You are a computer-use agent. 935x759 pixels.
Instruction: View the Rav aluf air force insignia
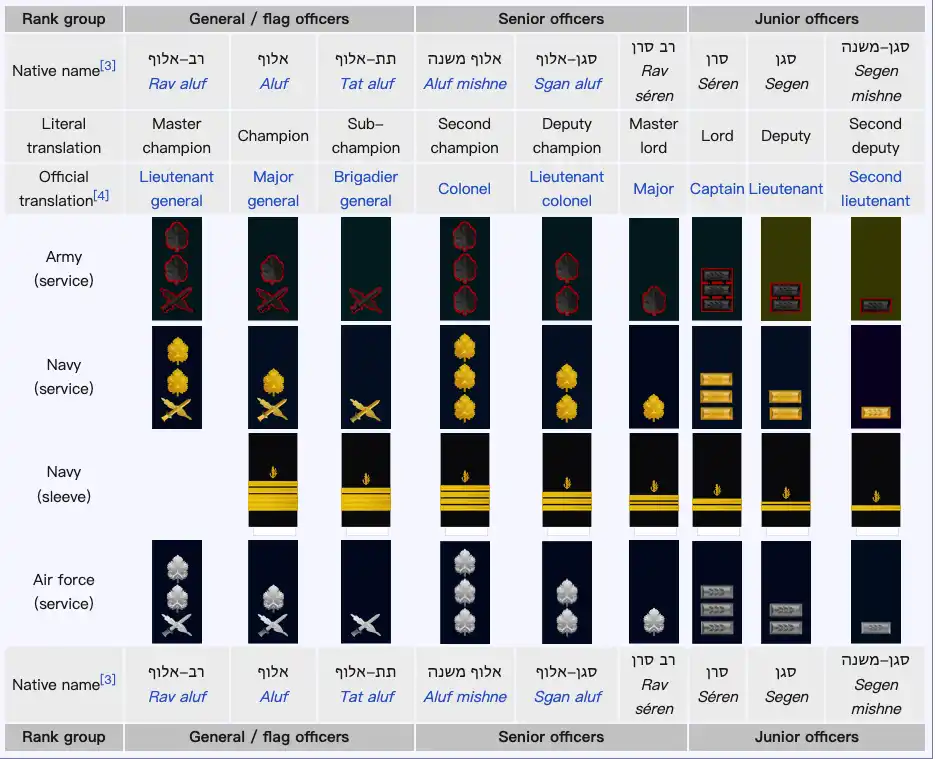point(177,591)
